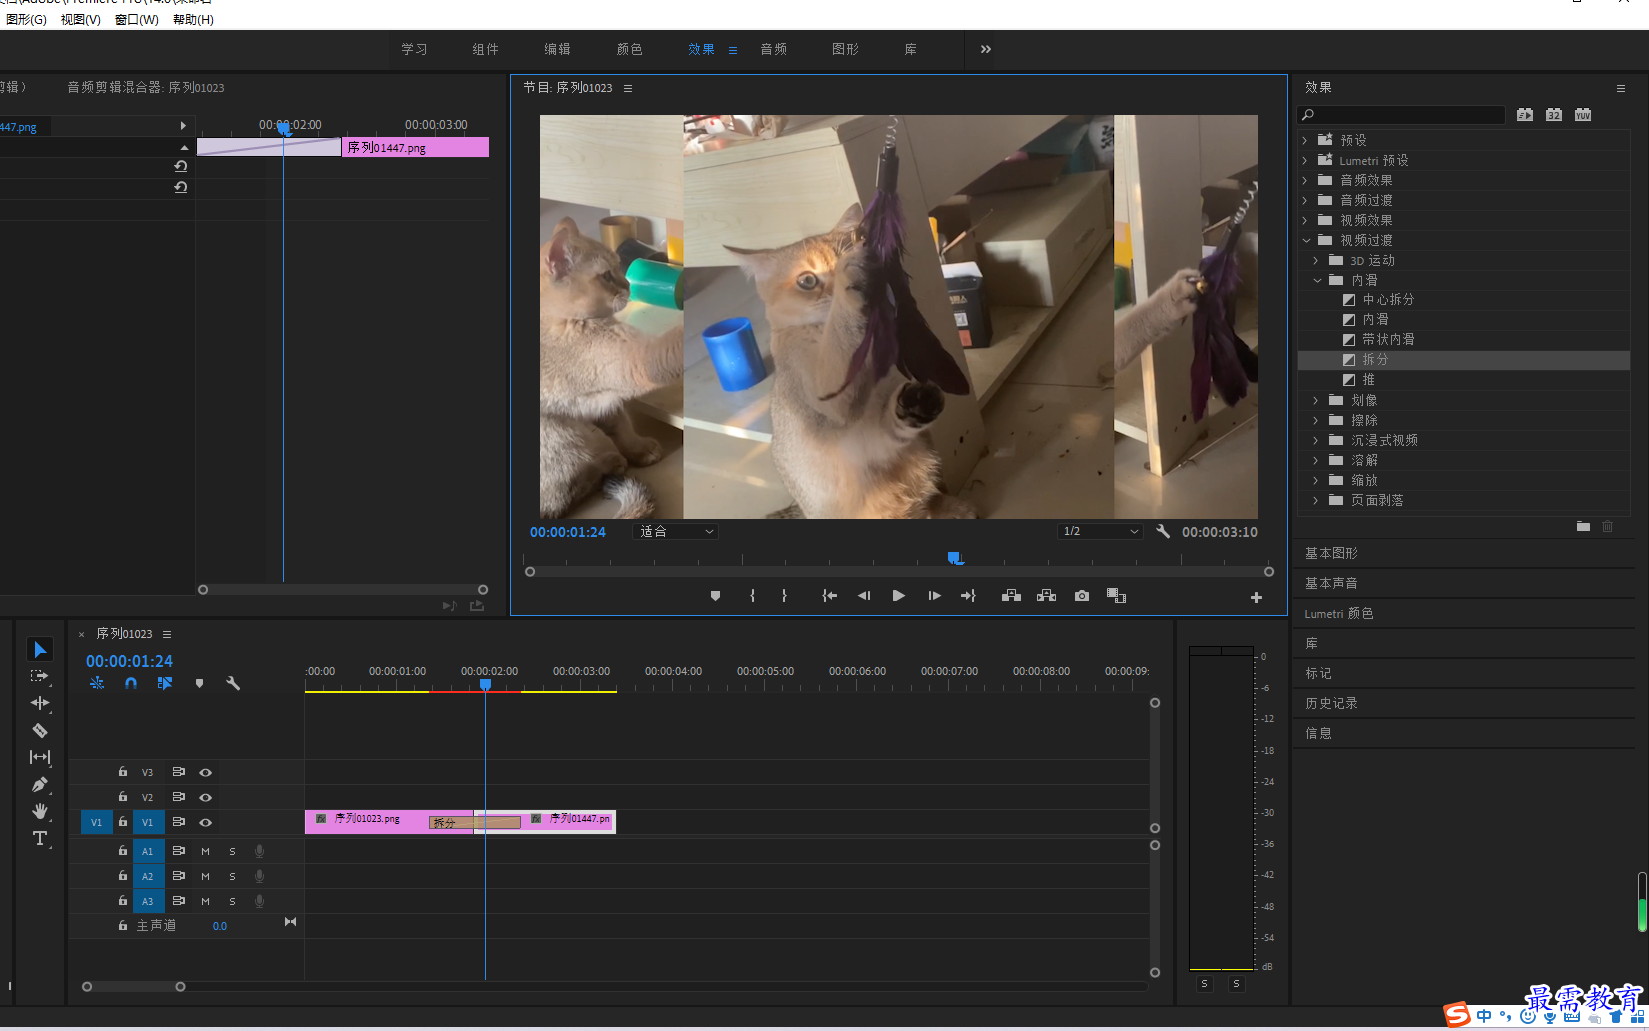This screenshot has width=1649, height=1031.
Task: Click the timeline playhead on ruler
Action: pyautogui.click(x=485, y=684)
